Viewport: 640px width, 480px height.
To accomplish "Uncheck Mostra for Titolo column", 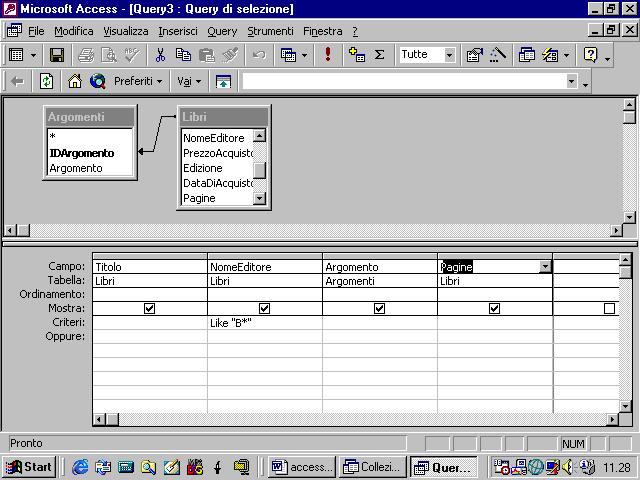I will tap(149, 309).
